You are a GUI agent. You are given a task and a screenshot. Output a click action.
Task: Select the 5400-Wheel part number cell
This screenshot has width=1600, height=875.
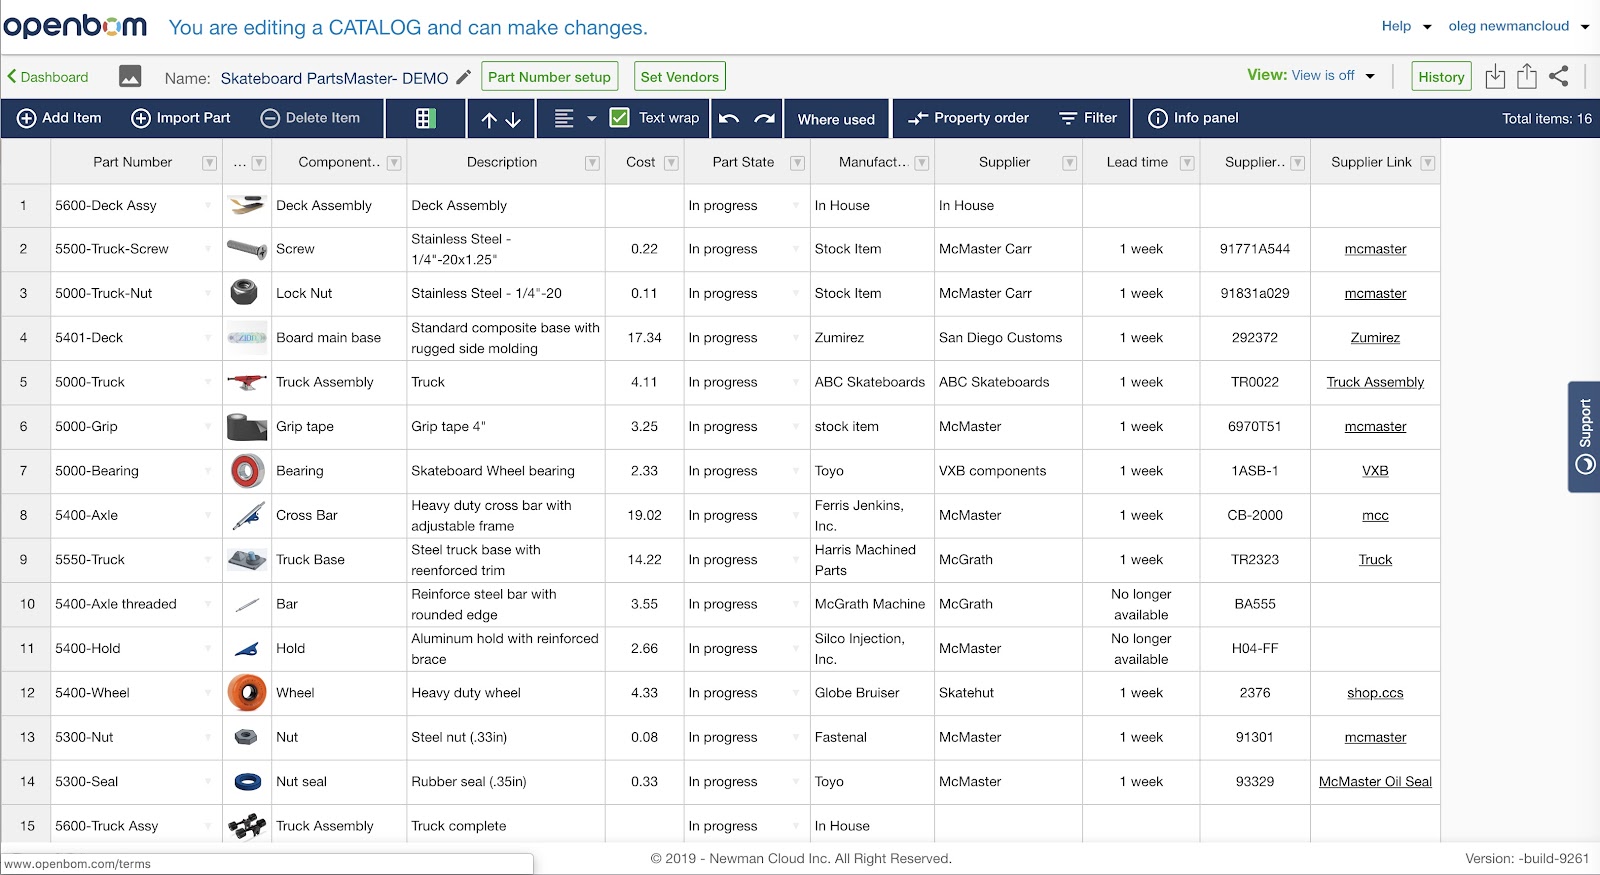(x=136, y=693)
